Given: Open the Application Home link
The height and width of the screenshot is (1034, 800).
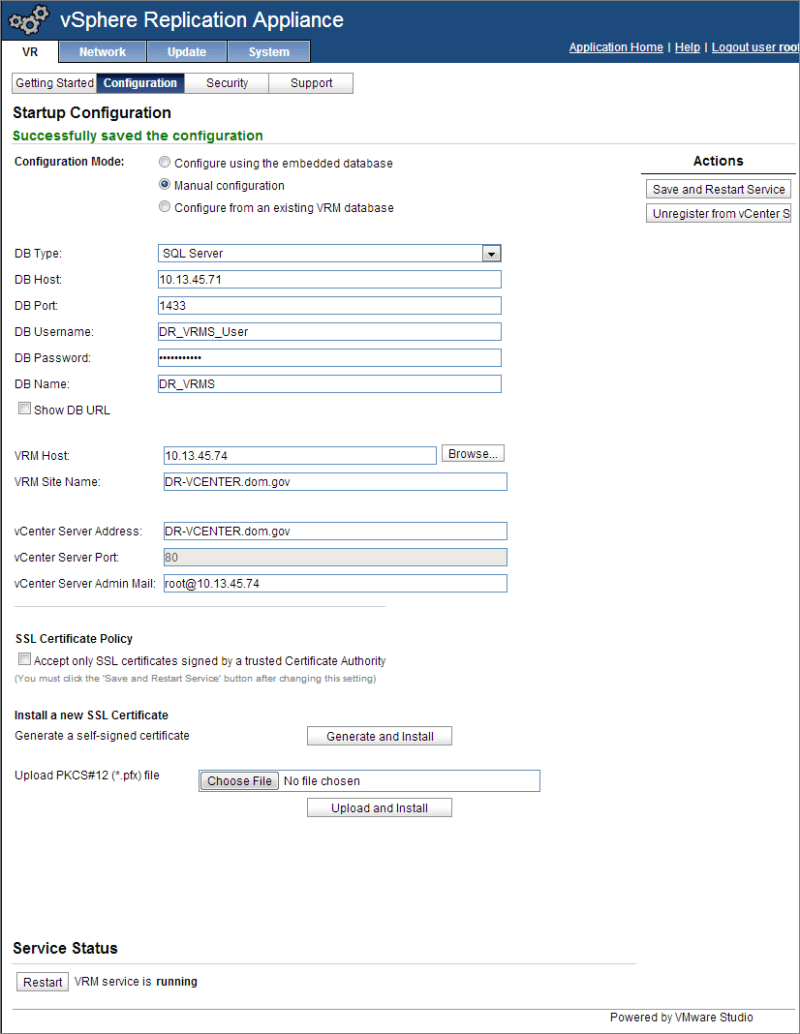Looking at the screenshot, I should pyautogui.click(x=615, y=47).
